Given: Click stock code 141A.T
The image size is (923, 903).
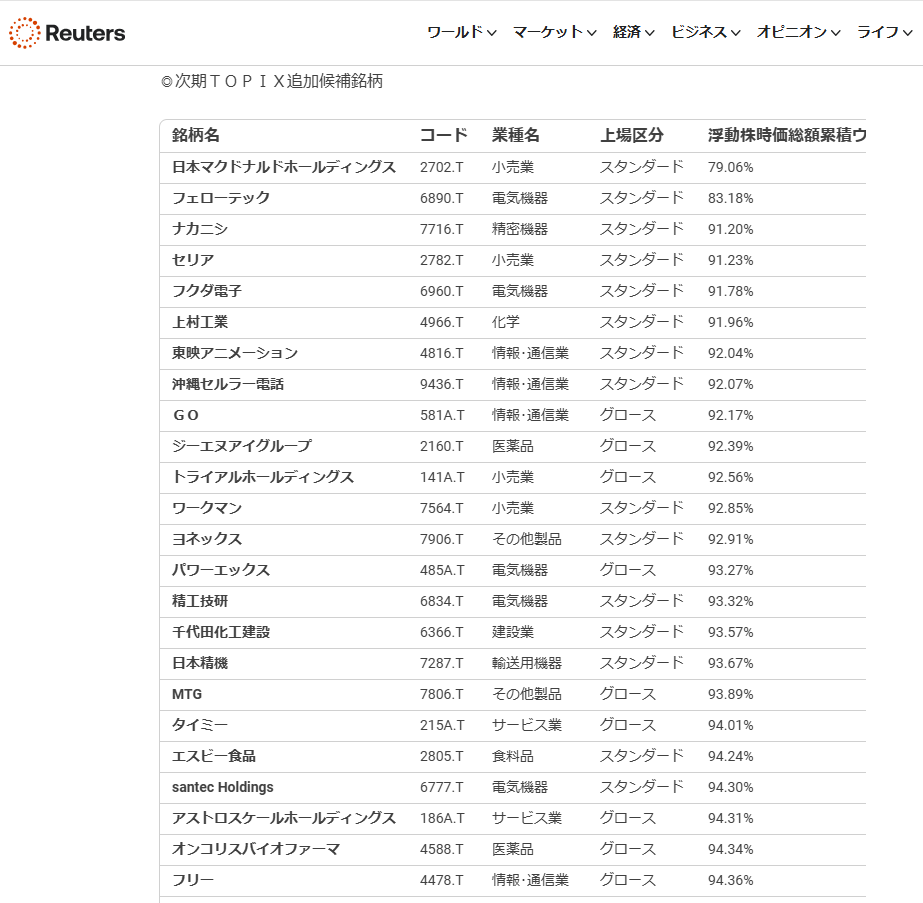Looking at the screenshot, I should pyautogui.click(x=442, y=477).
